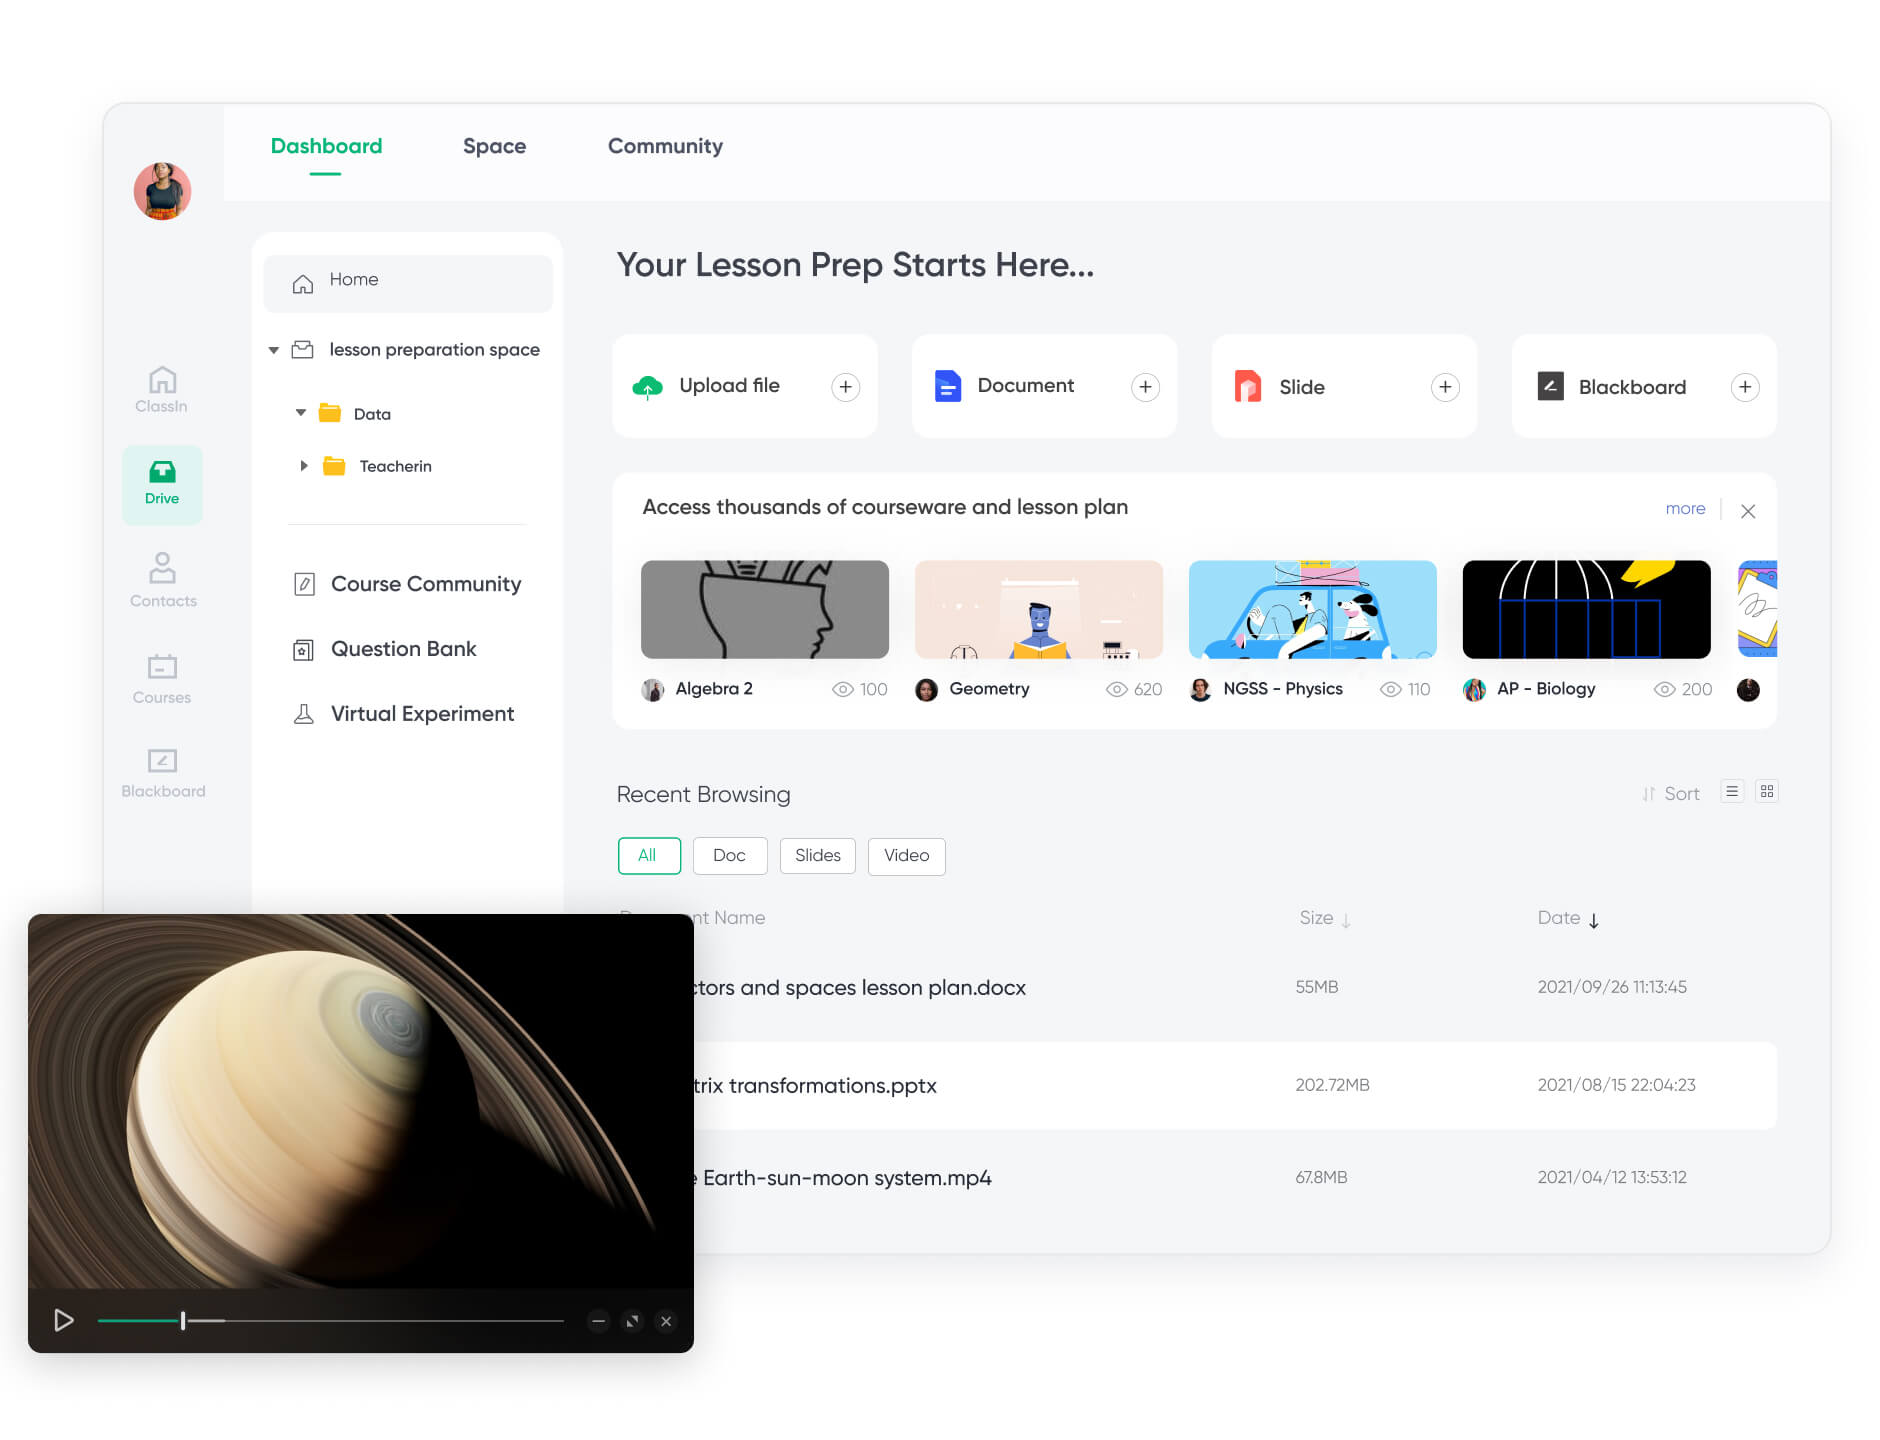Open Drive in the left sidebar
This screenshot has width=1880, height=1440.
tap(162, 483)
